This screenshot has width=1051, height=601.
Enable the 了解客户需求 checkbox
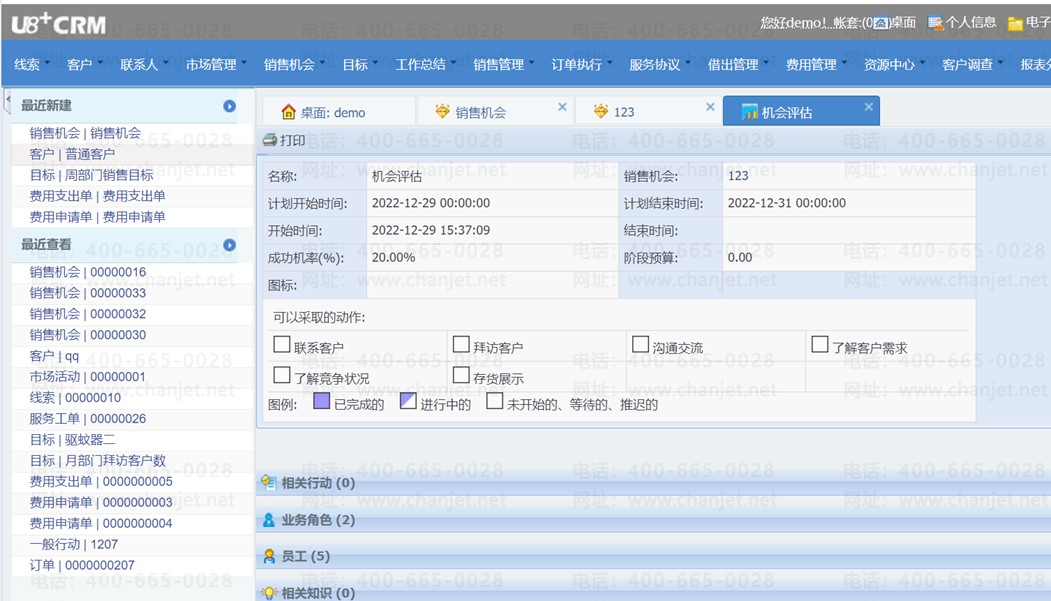coord(820,345)
